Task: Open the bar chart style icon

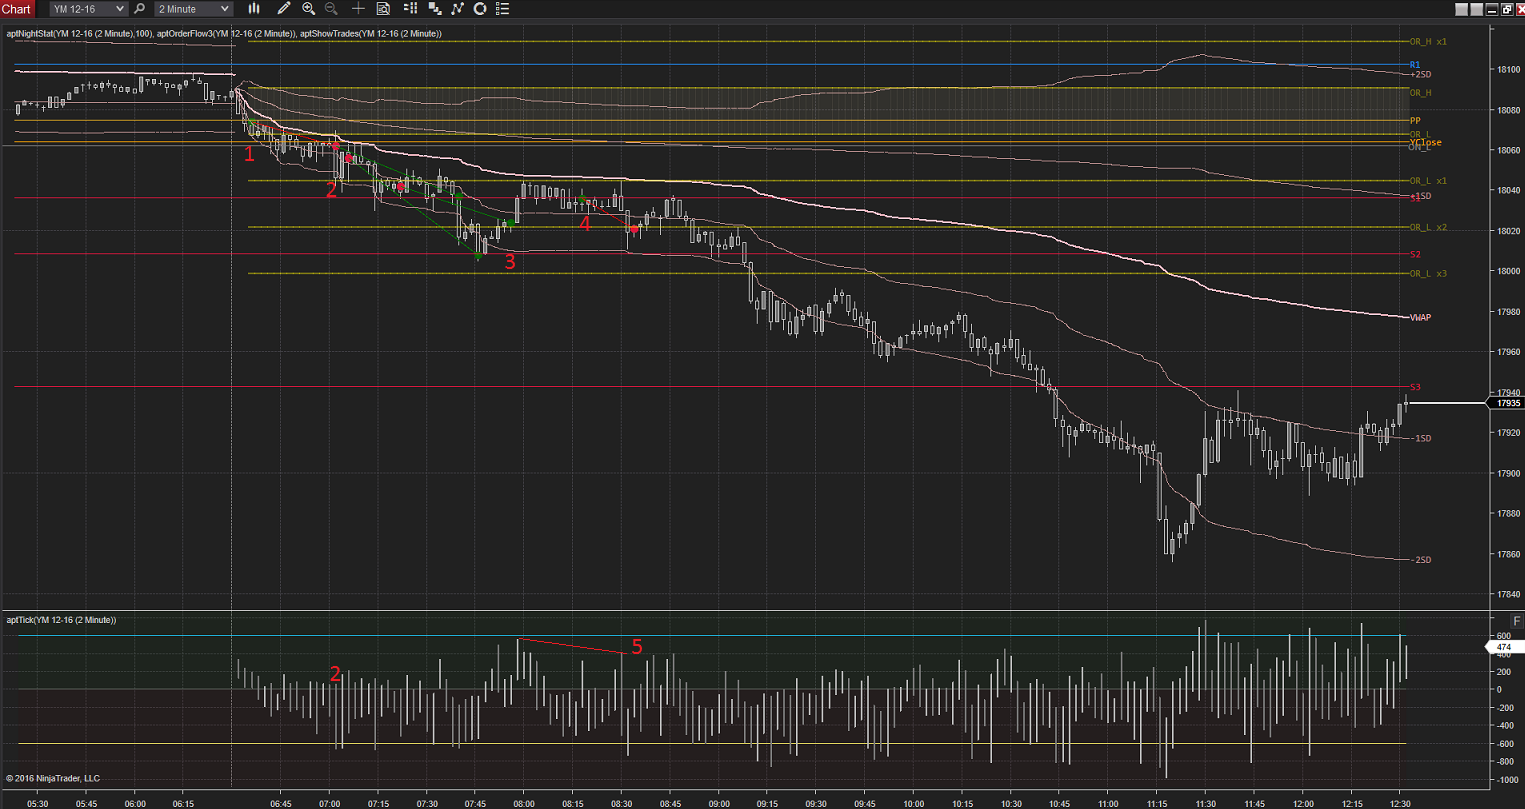Action: pos(254,9)
